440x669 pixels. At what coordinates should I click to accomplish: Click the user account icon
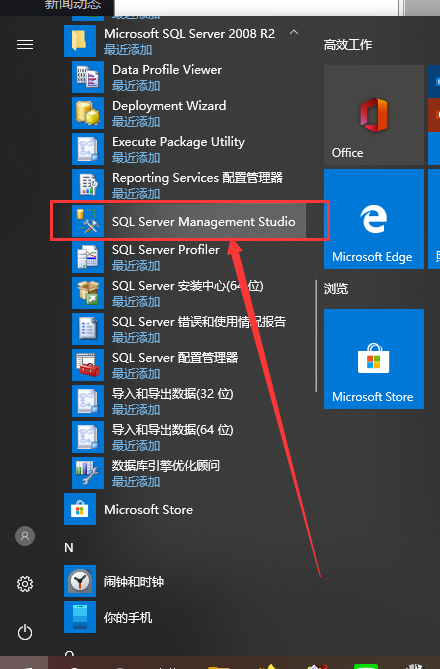pyautogui.click(x=25, y=536)
